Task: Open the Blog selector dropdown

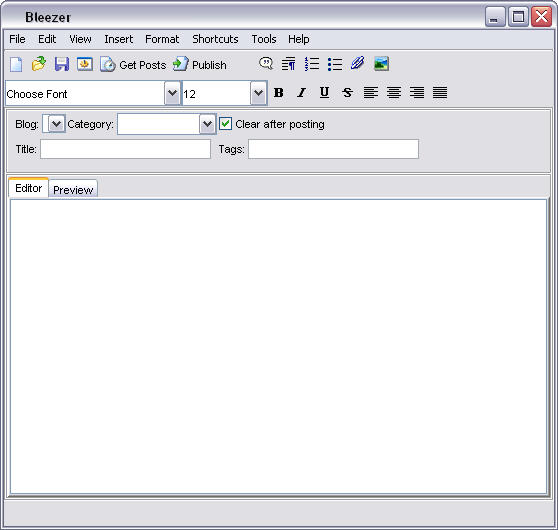Action: click(x=57, y=124)
